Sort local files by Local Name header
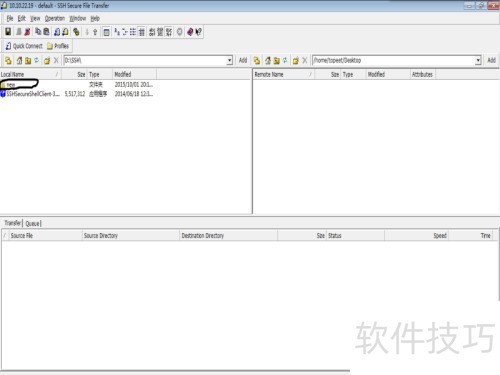 tap(31, 74)
